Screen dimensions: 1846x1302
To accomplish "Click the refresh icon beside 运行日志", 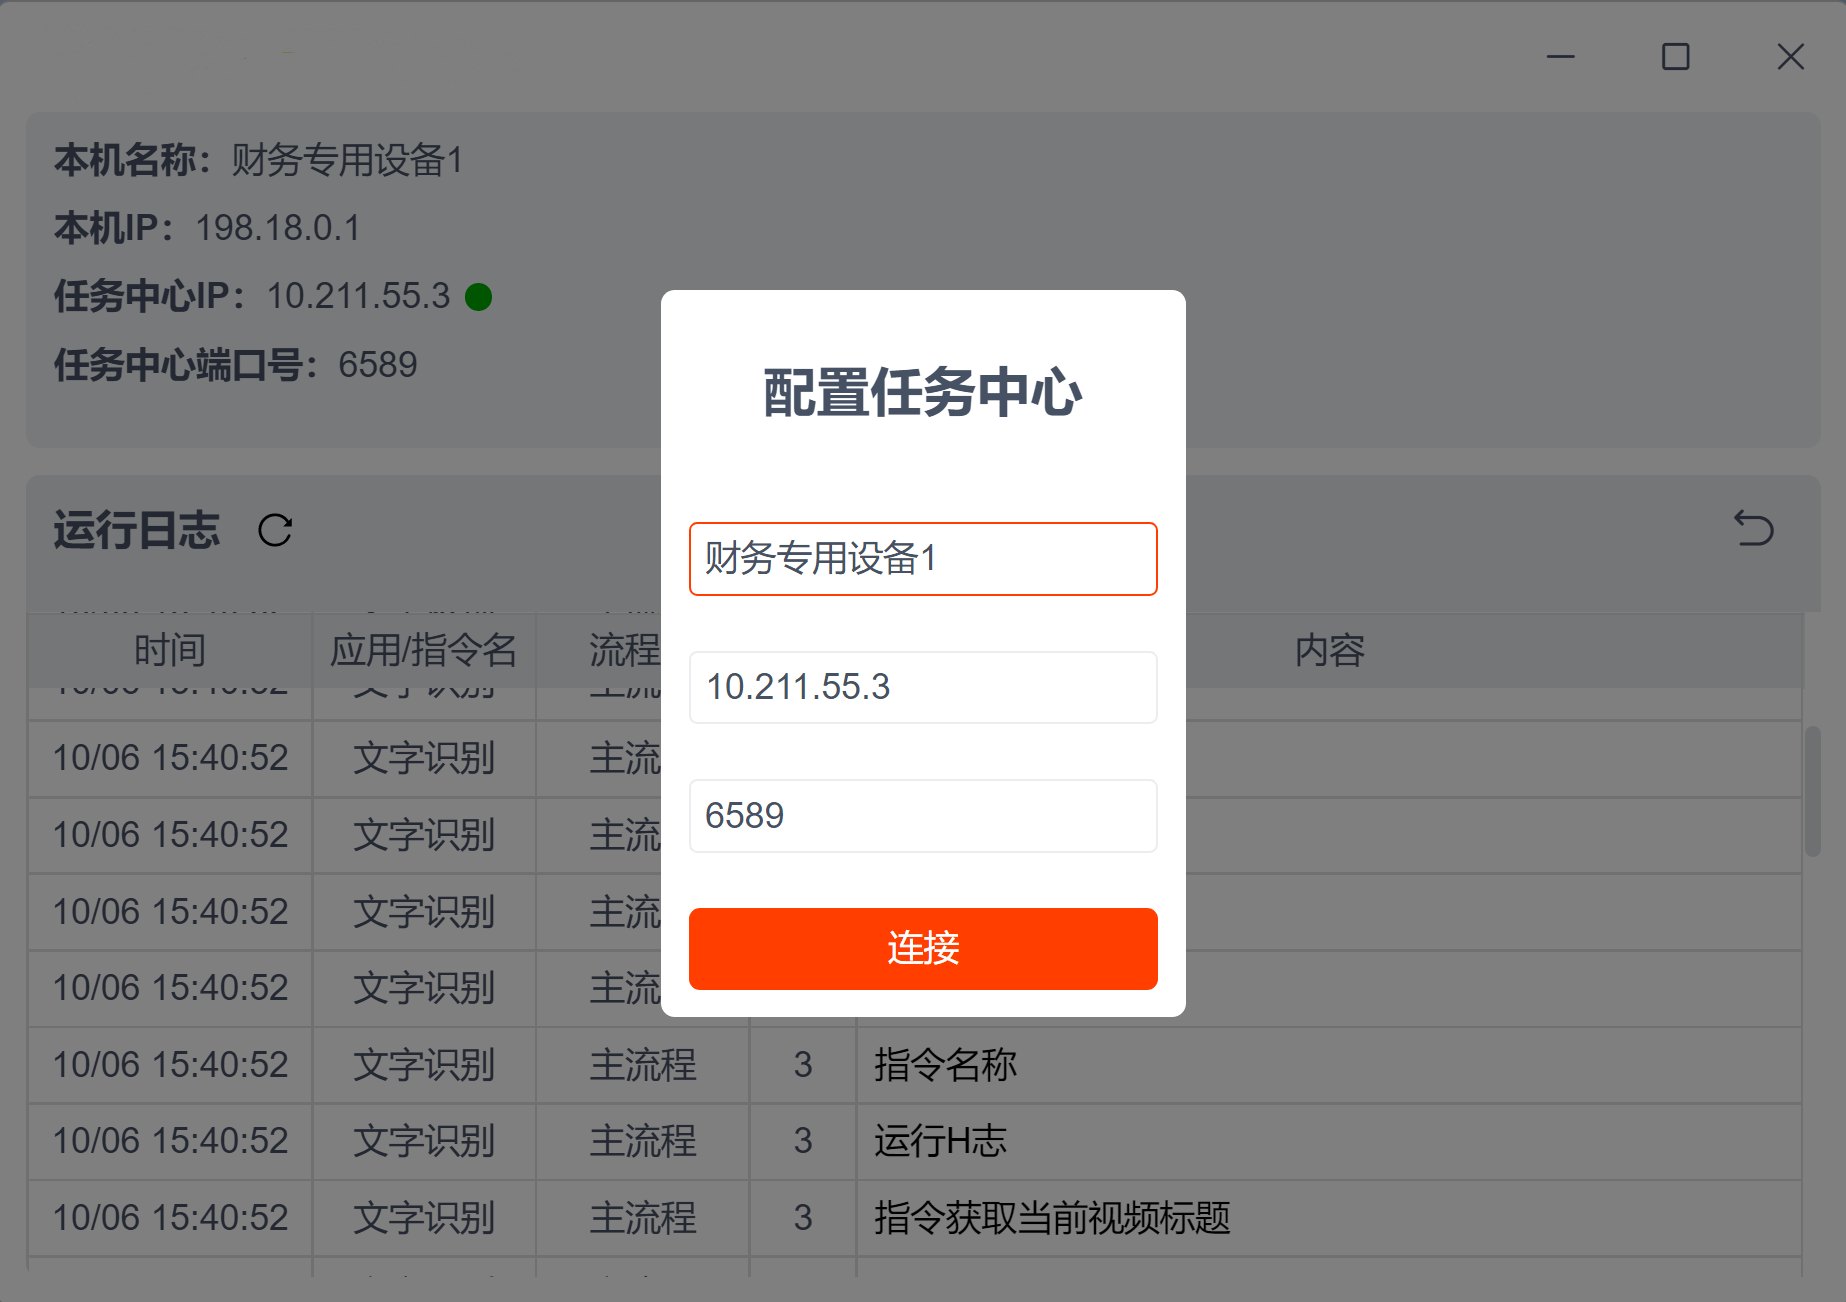I will [x=275, y=530].
